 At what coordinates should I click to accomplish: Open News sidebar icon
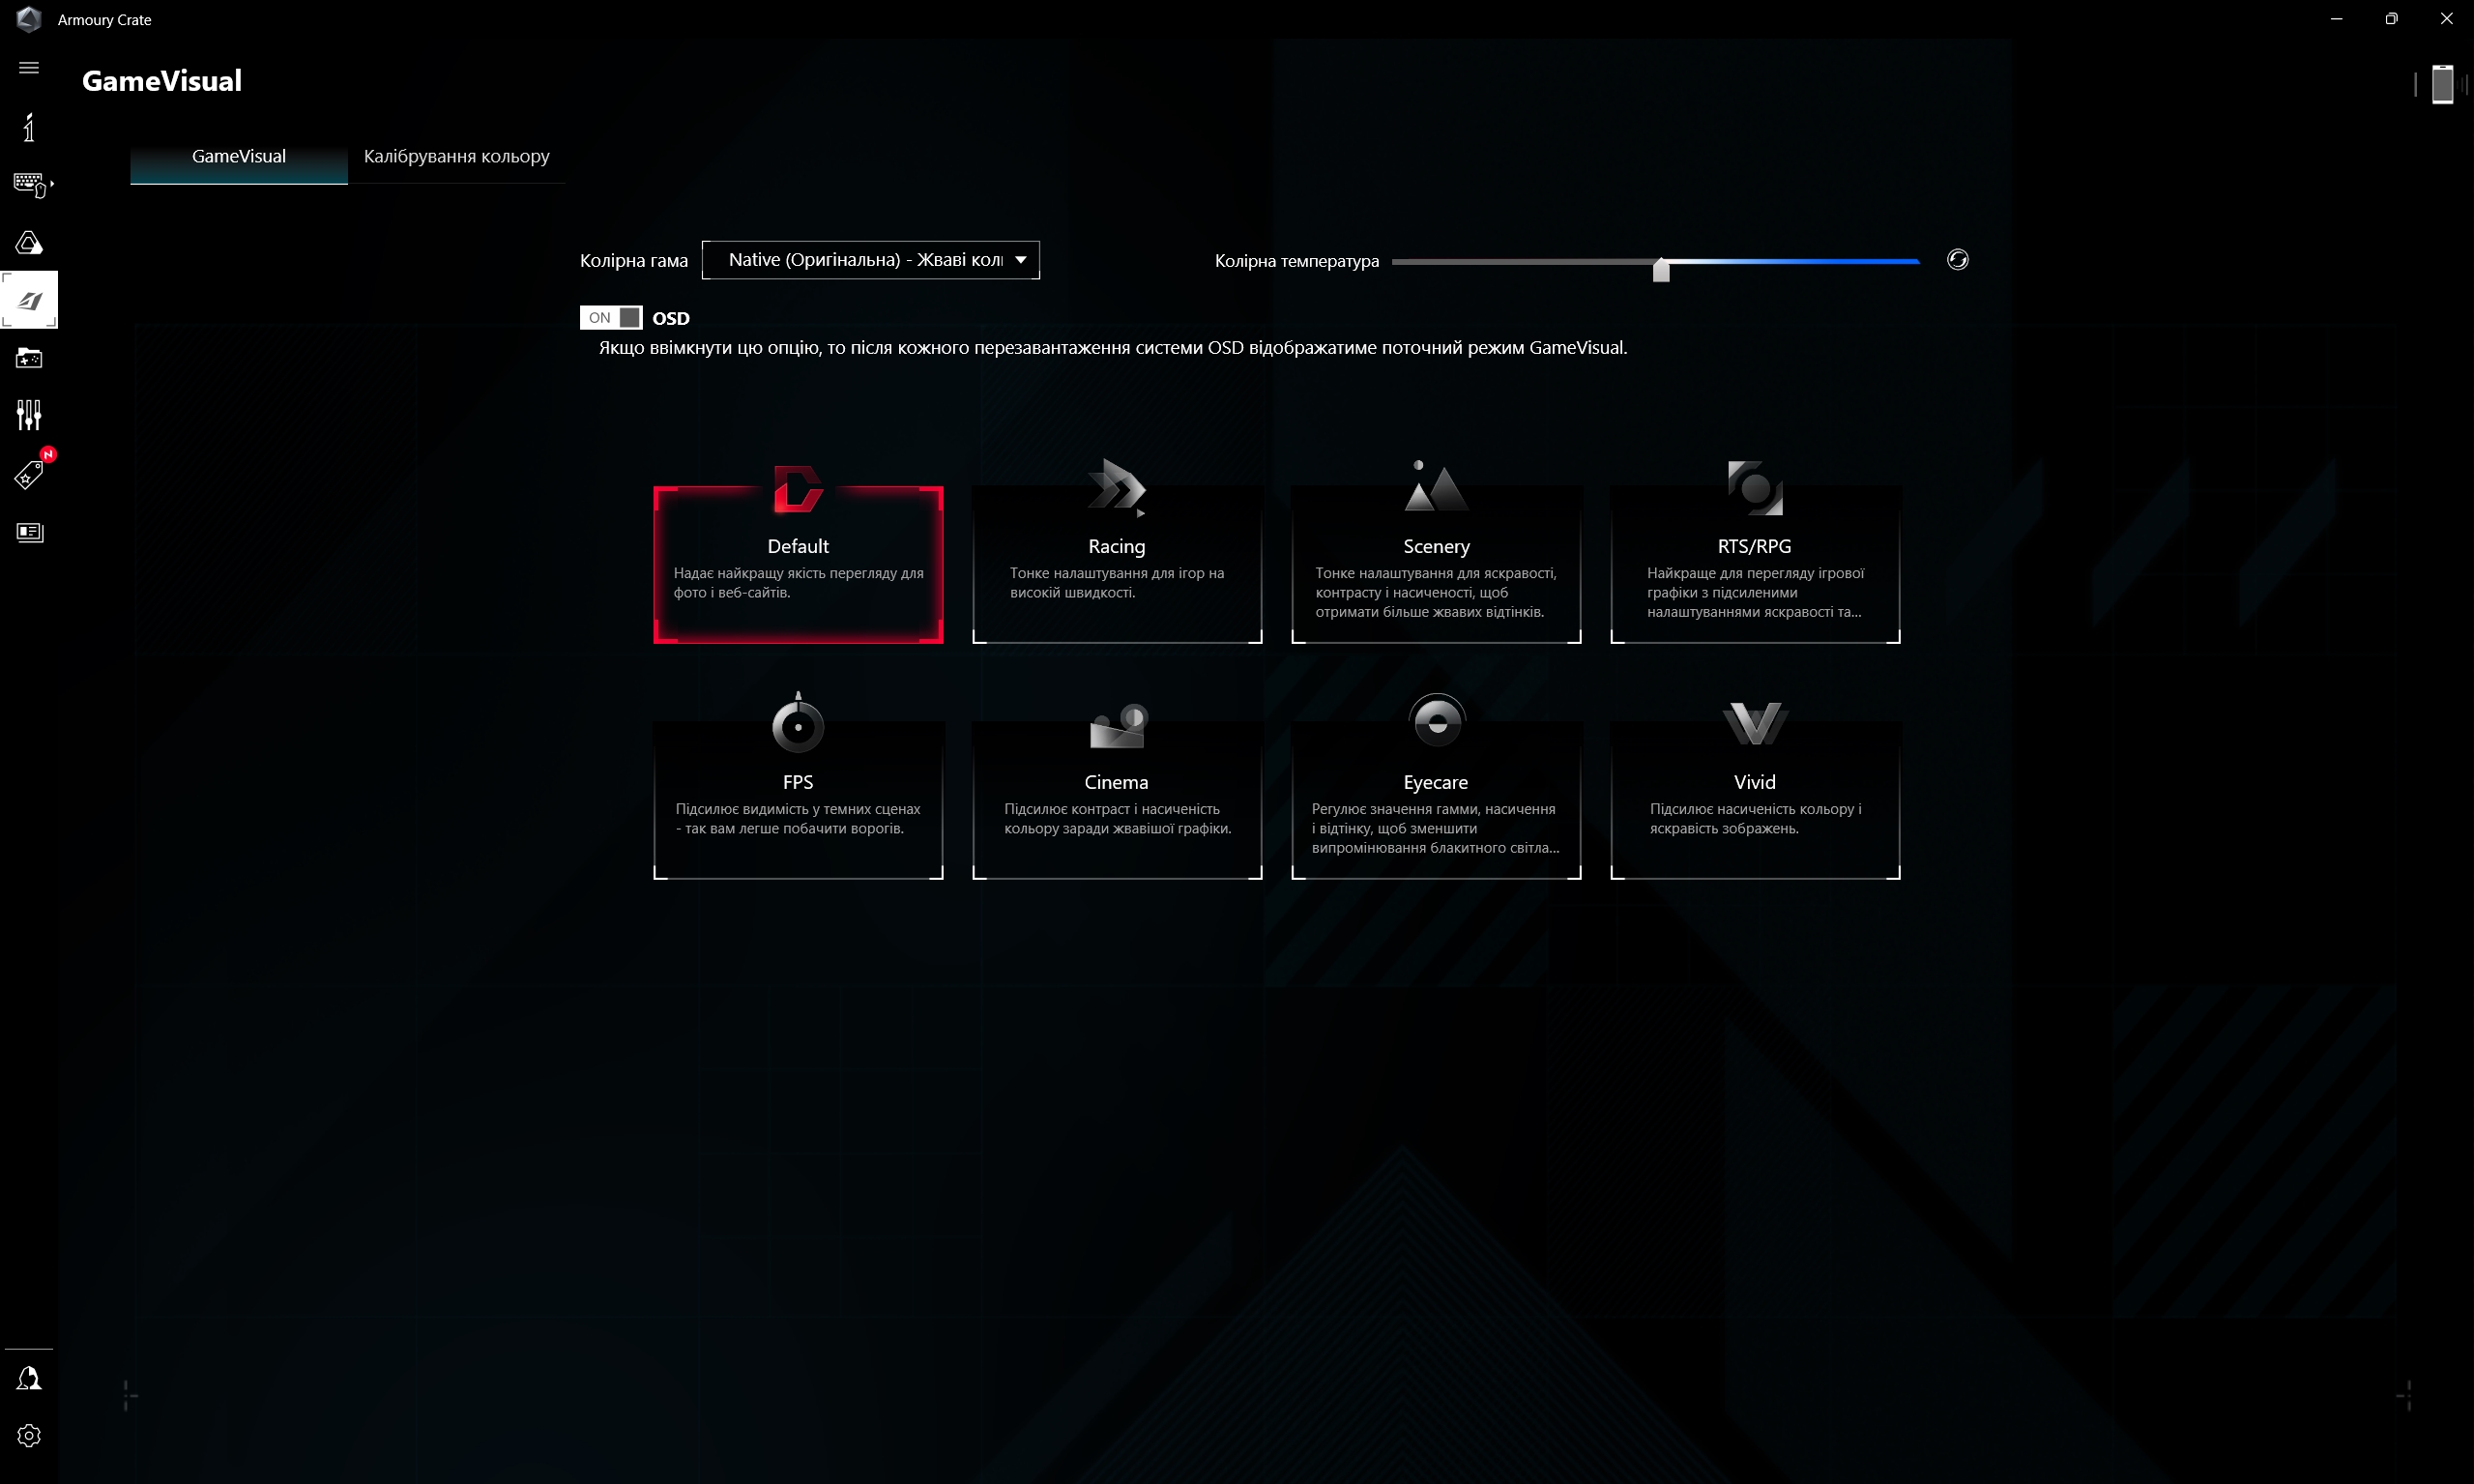pos(29,532)
